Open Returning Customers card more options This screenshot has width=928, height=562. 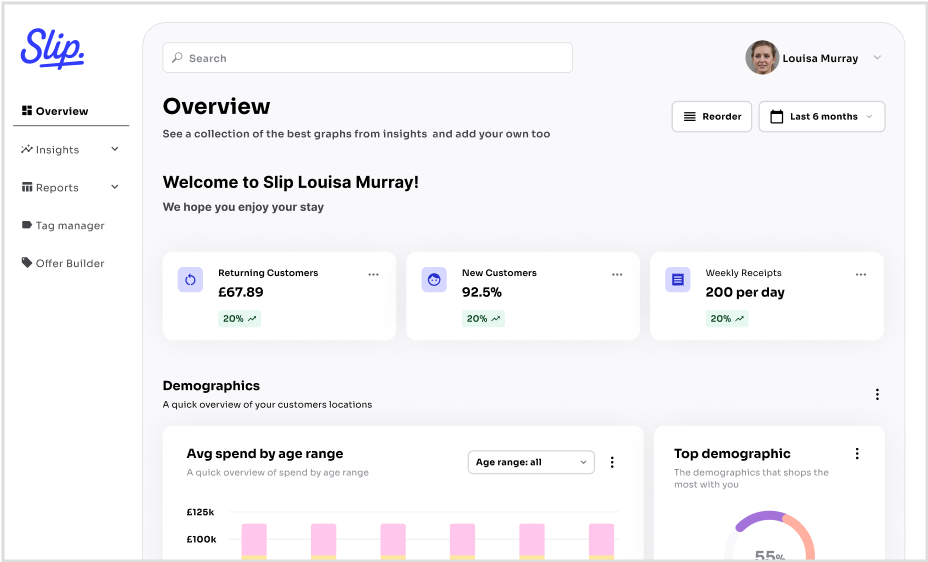[x=373, y=274]
